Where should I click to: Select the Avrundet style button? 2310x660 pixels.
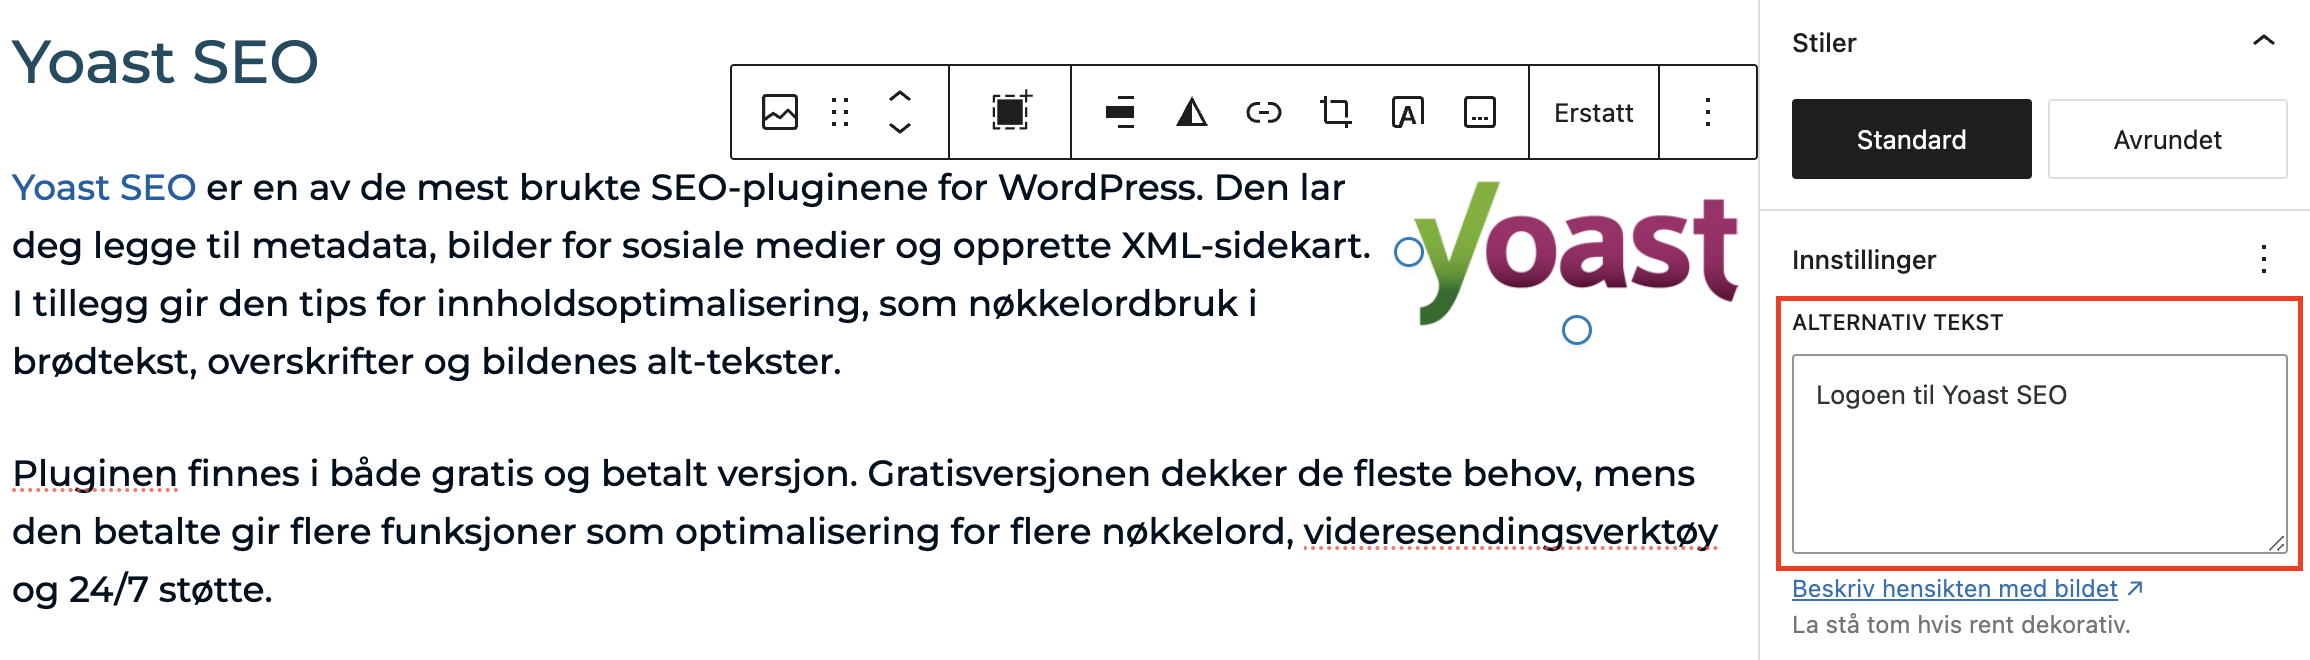[2167, 139]
